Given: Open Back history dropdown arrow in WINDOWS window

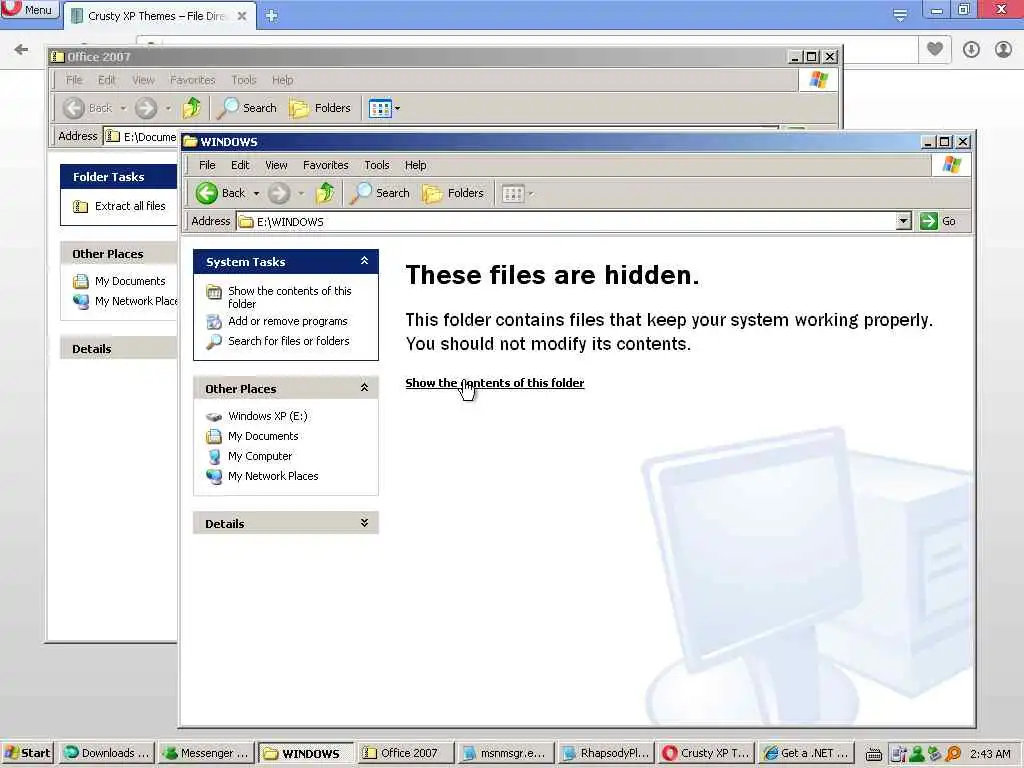Looking at the screenshot, I should [x=257, y=193].
